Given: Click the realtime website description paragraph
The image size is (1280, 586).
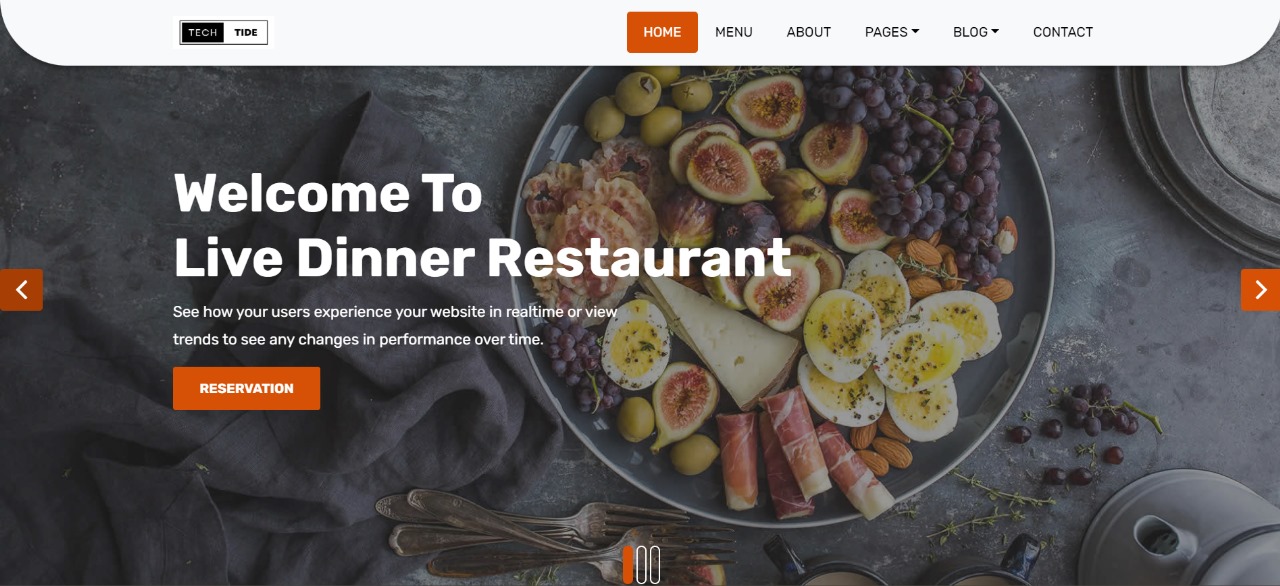Looking at the screenshot, I should pos(396,325).
